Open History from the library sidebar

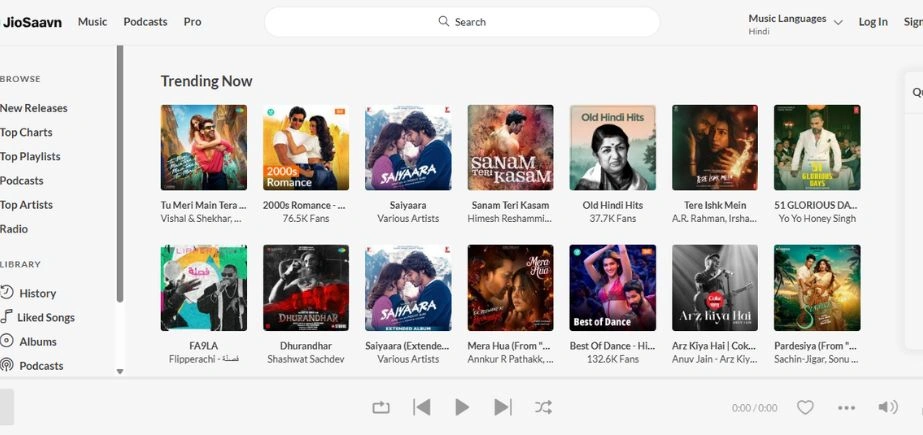(x=37, y=293)
